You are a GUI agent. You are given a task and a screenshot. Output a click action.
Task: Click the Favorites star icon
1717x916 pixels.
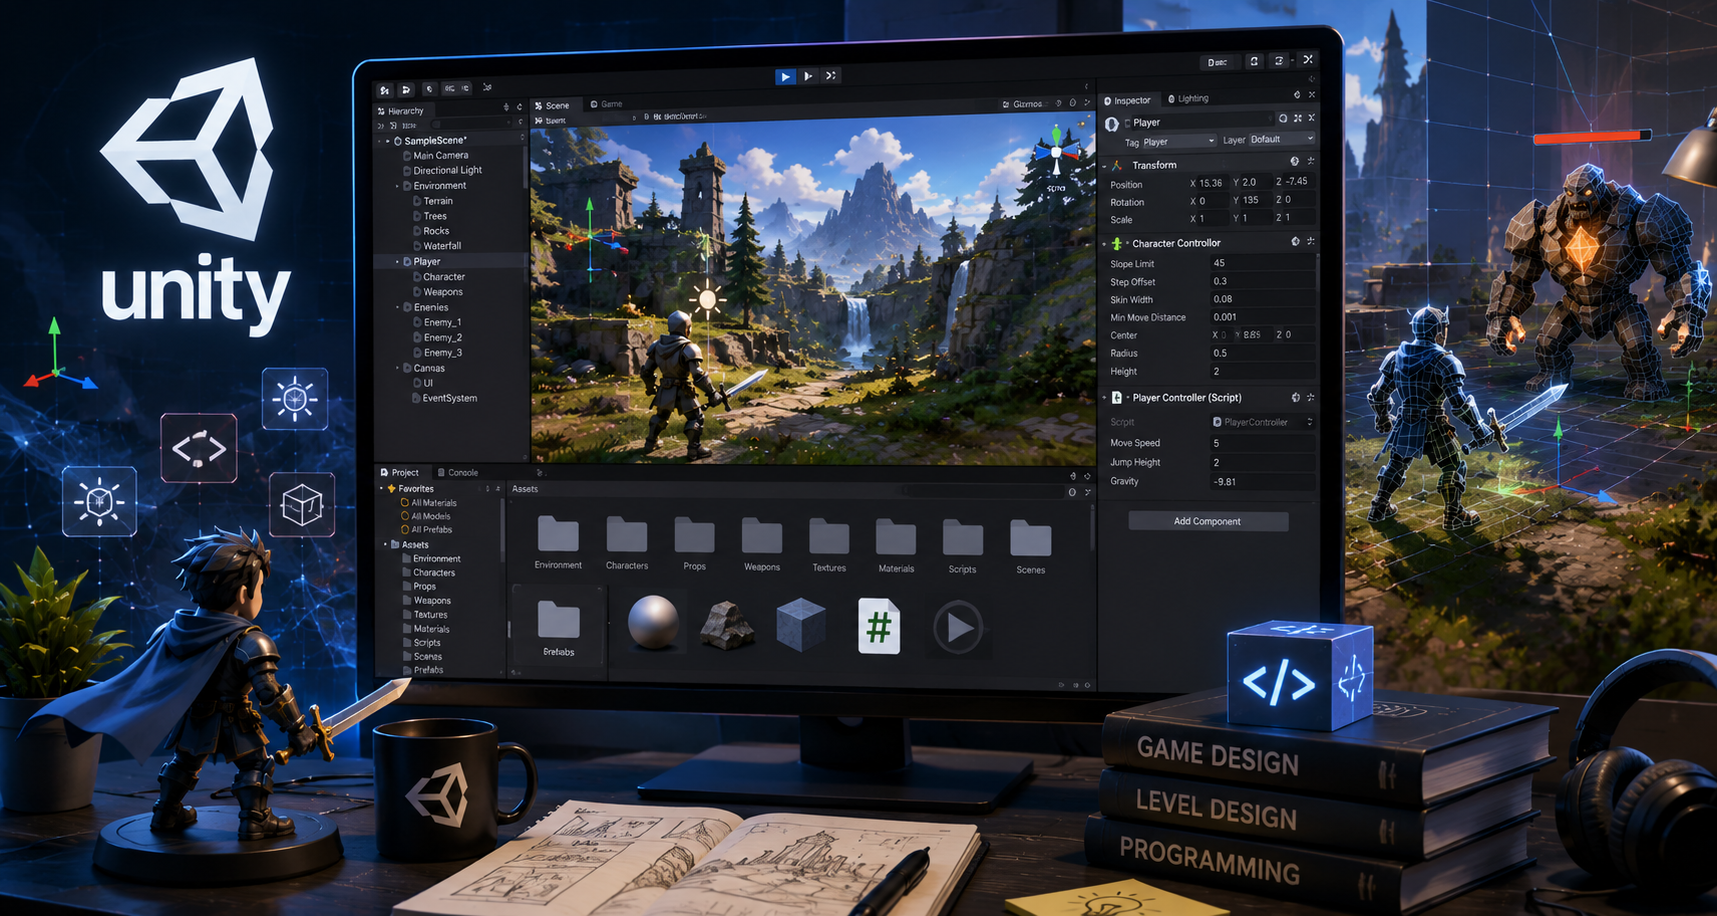[x=391, y=489]
